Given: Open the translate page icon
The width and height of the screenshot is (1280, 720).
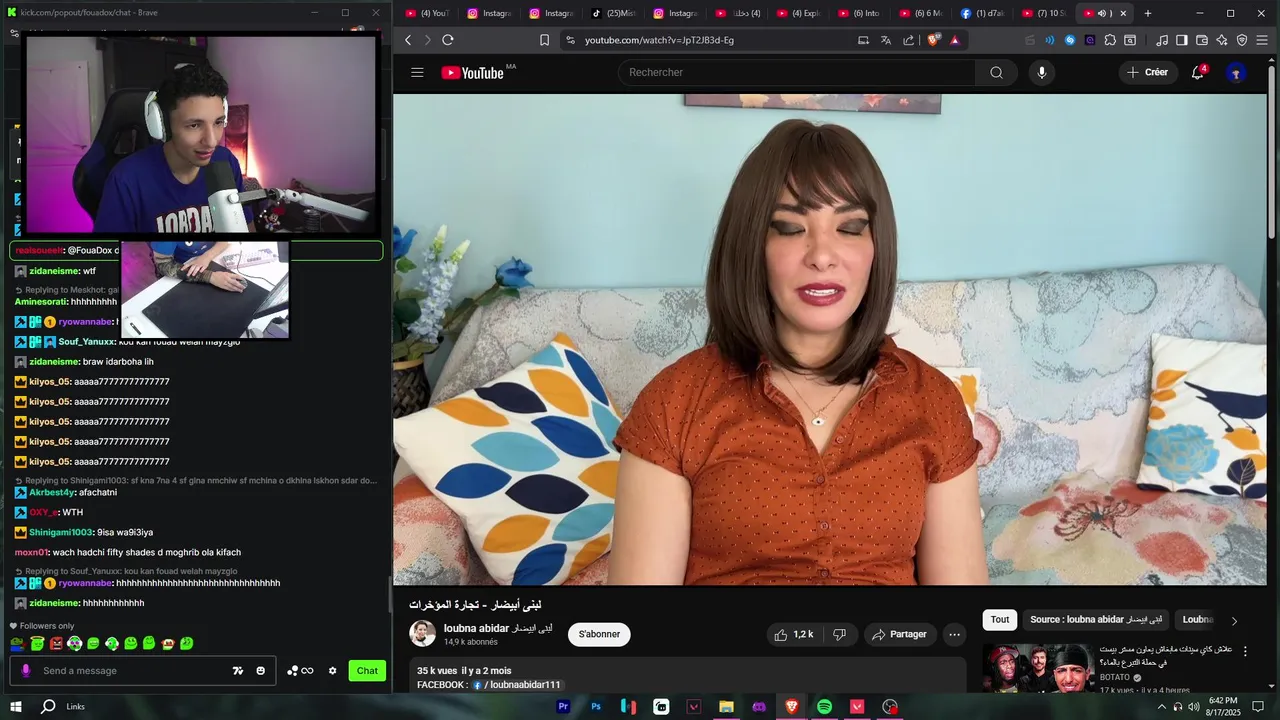Looking at the screenshot, I should tap(886, 40).
